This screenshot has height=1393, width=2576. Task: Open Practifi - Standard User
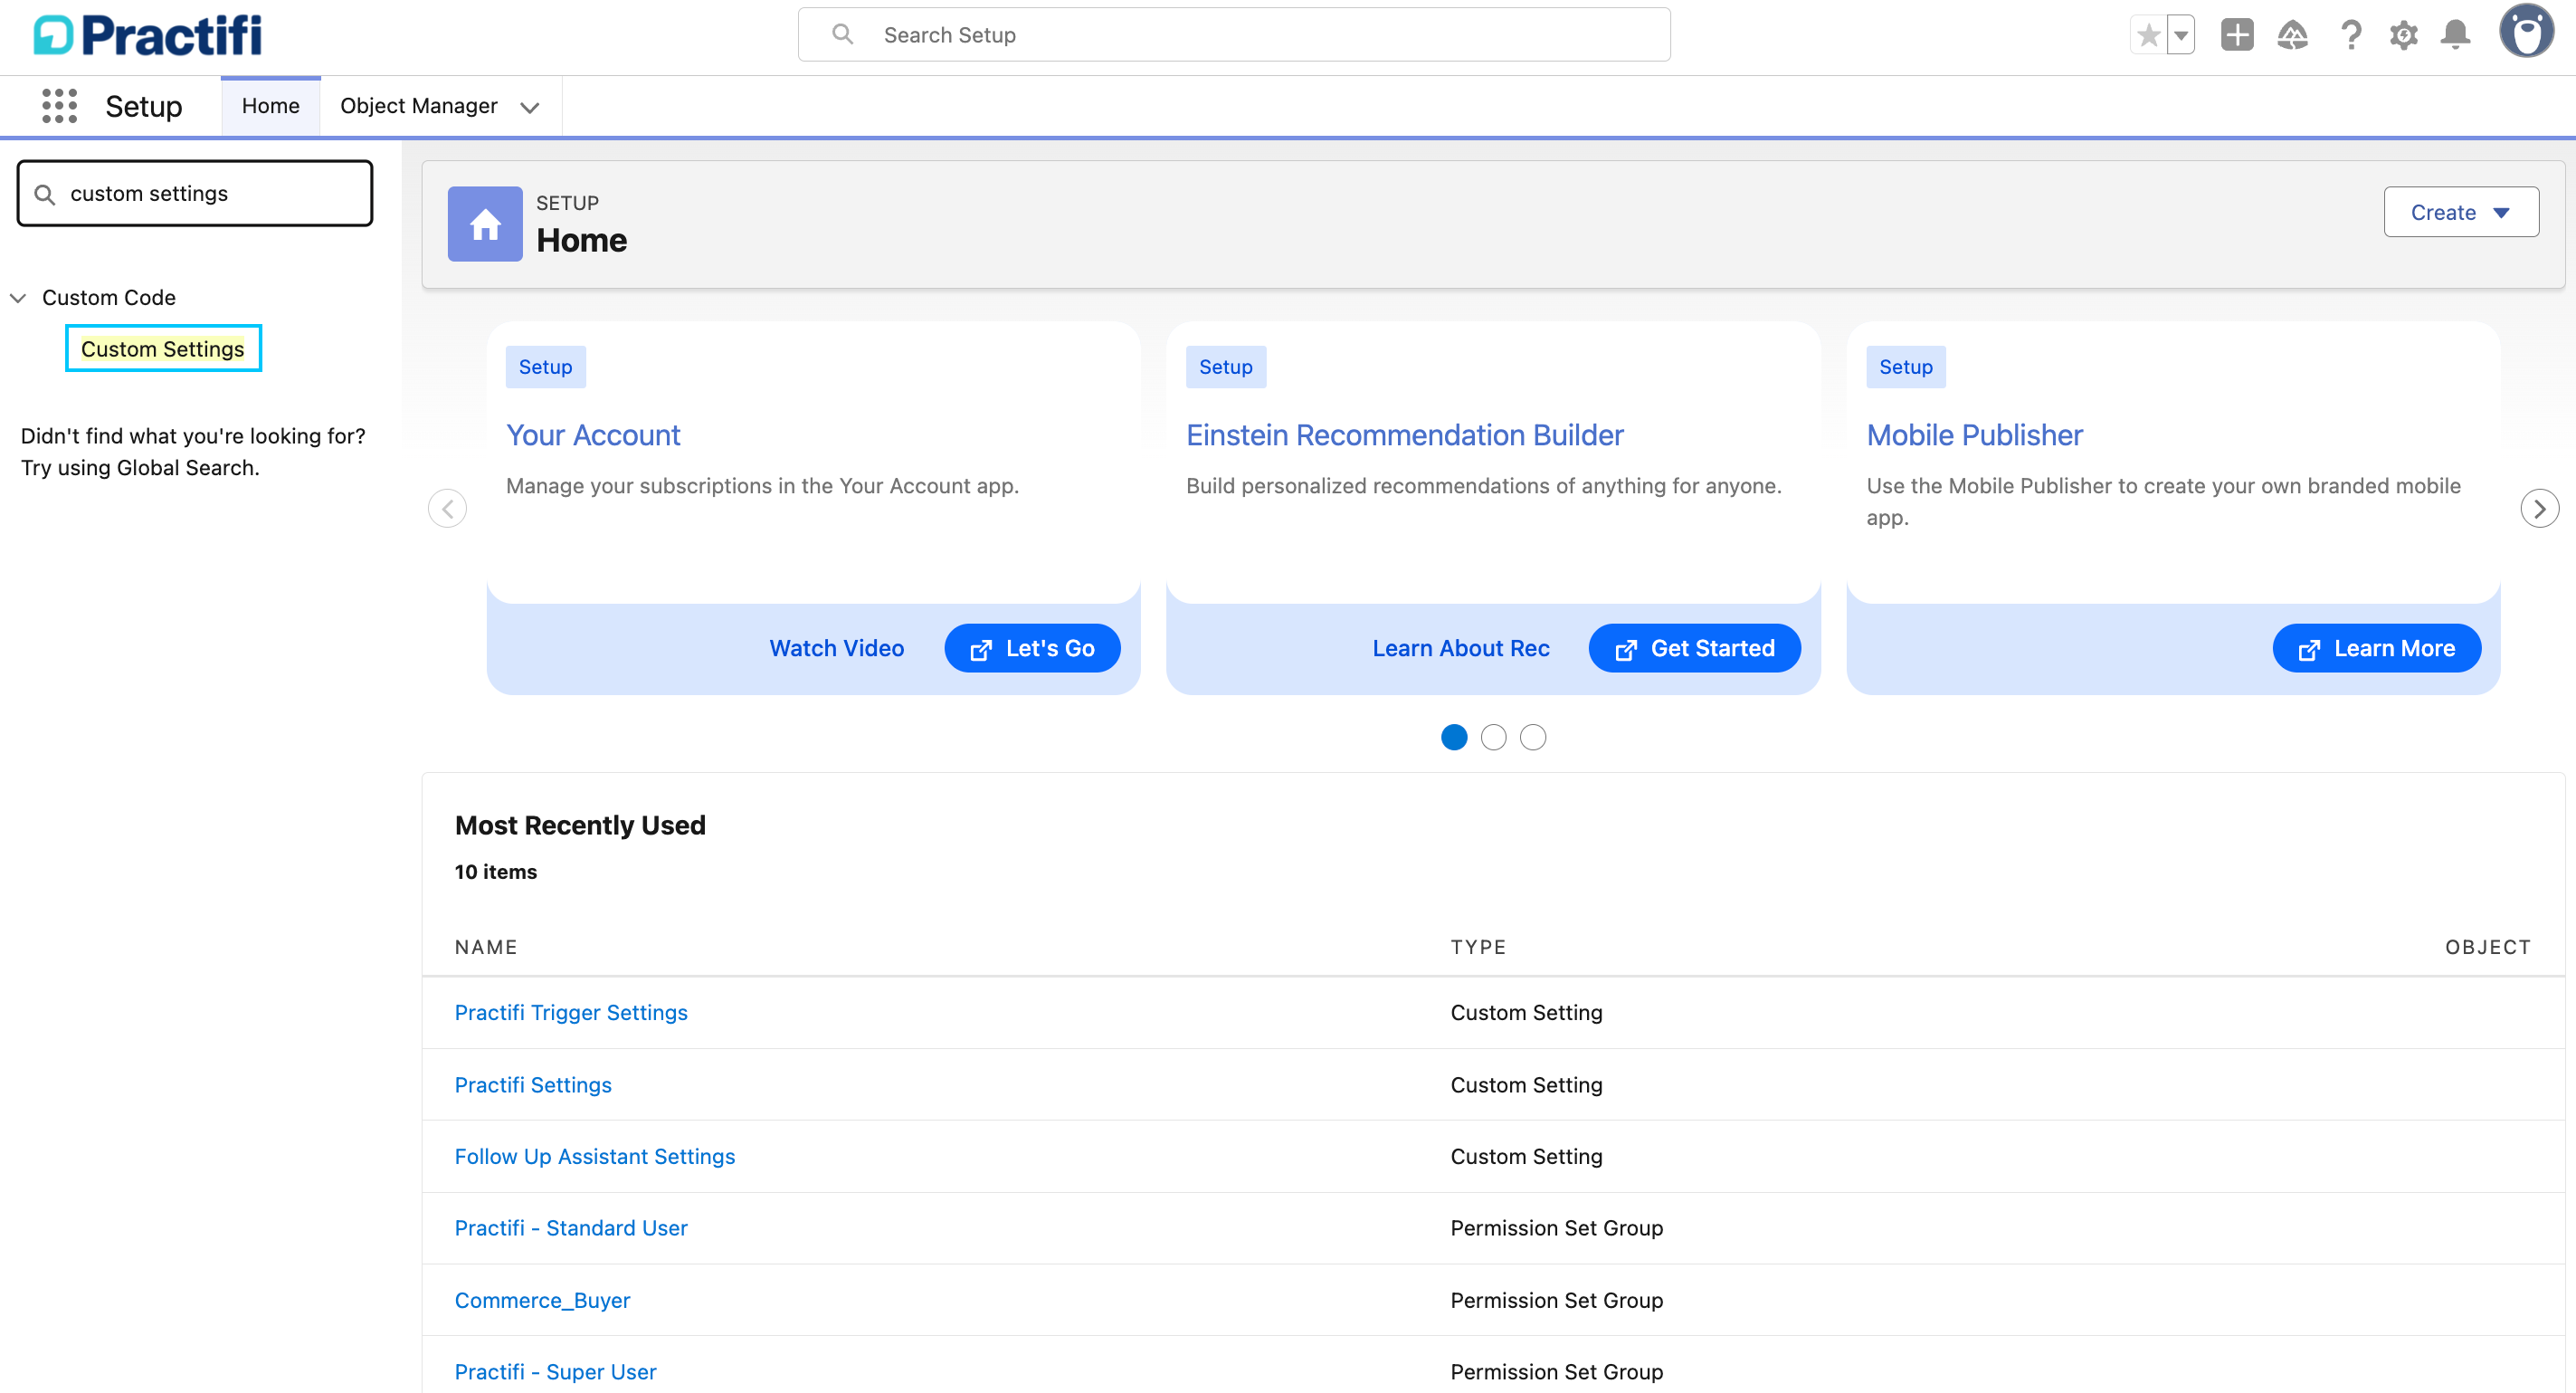coord(571,1228)
